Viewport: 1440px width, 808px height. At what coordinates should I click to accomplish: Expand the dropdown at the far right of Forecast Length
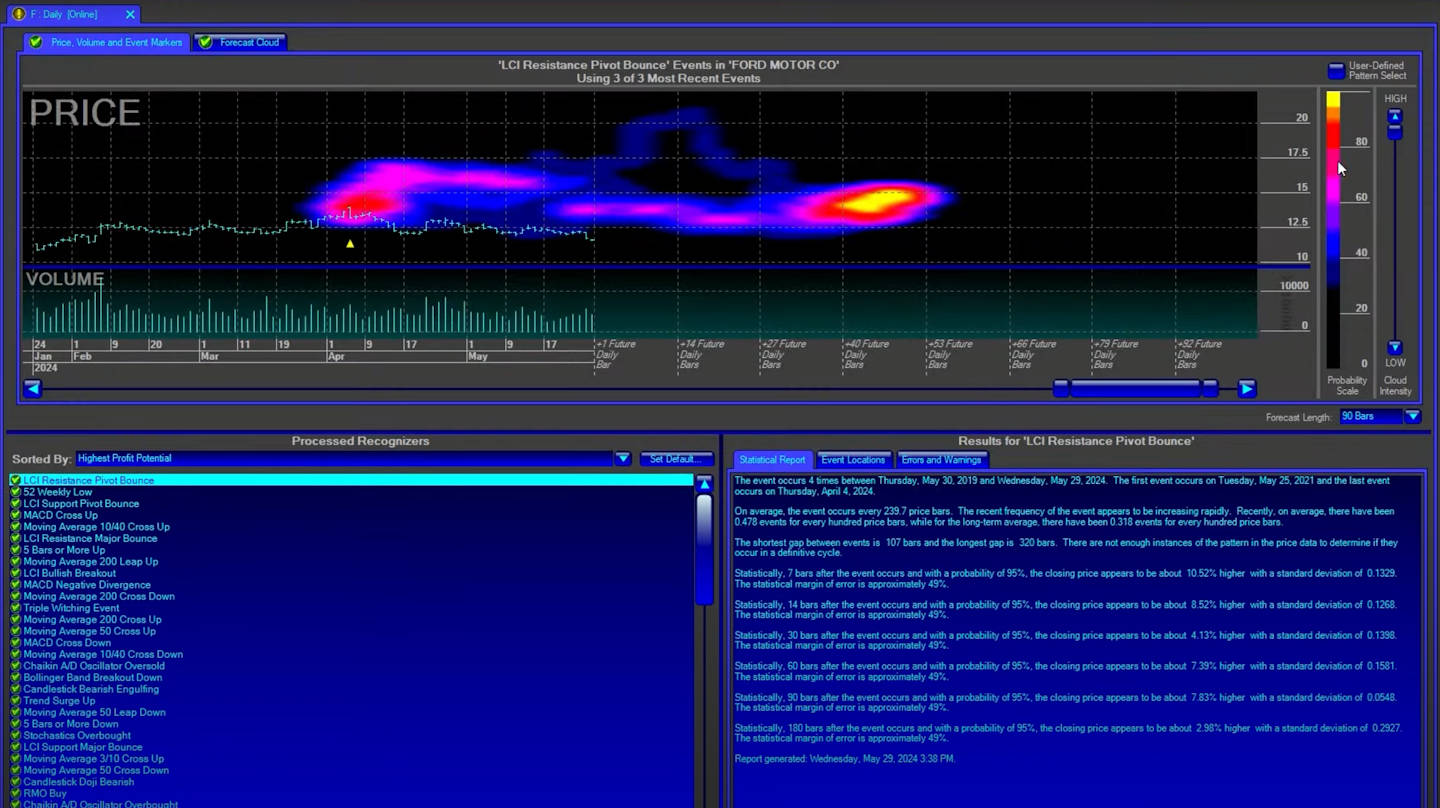[1412, 416]
